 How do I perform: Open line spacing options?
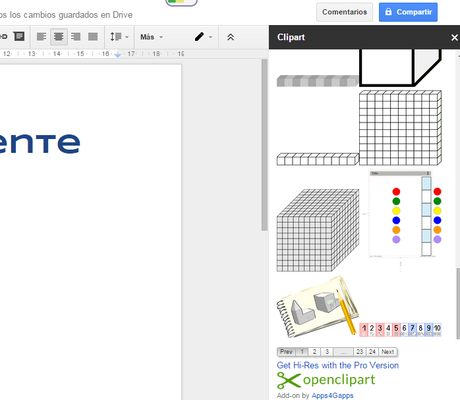point(119,37)
